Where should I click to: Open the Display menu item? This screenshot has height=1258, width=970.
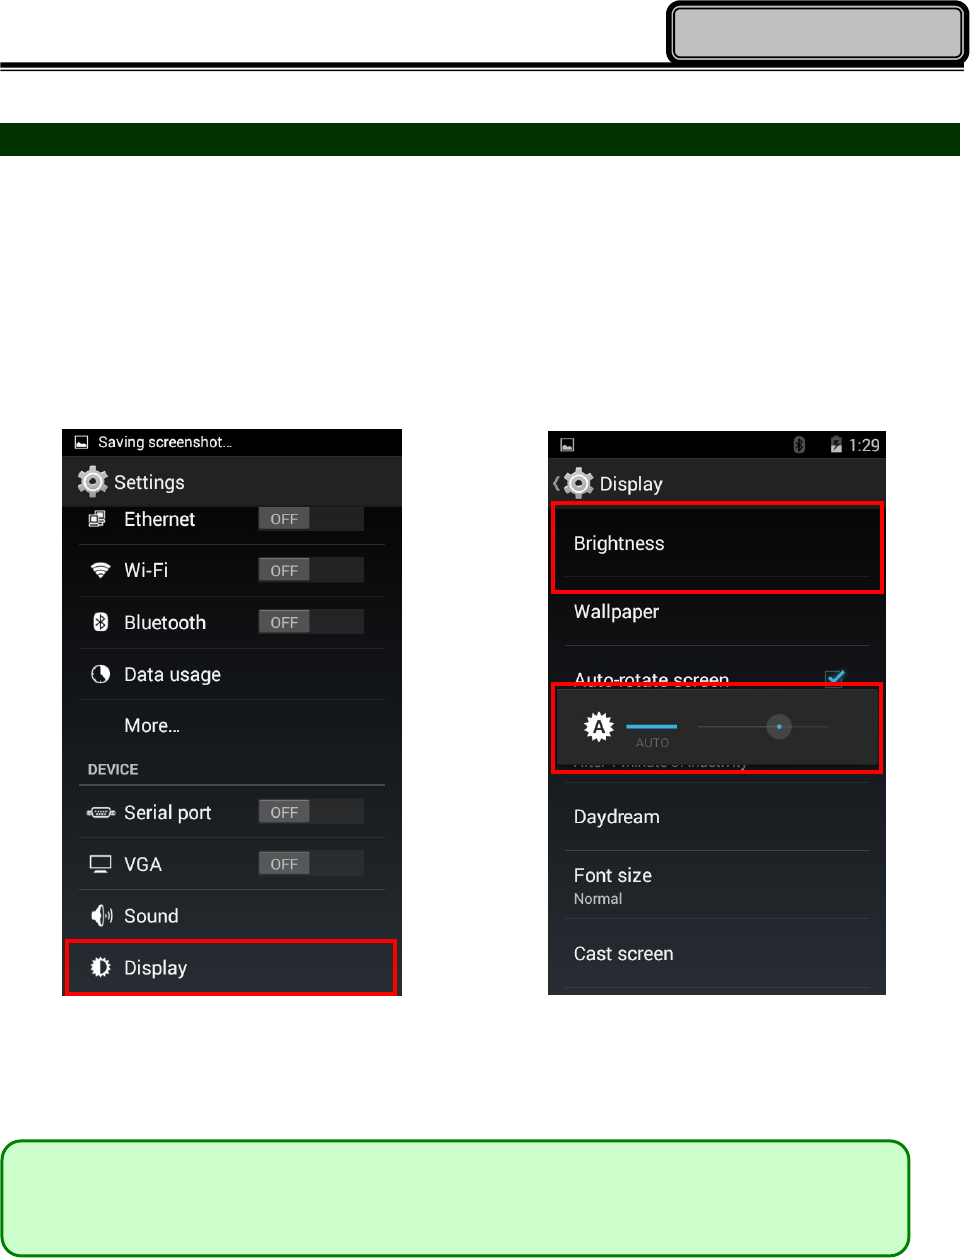[231, 968]
